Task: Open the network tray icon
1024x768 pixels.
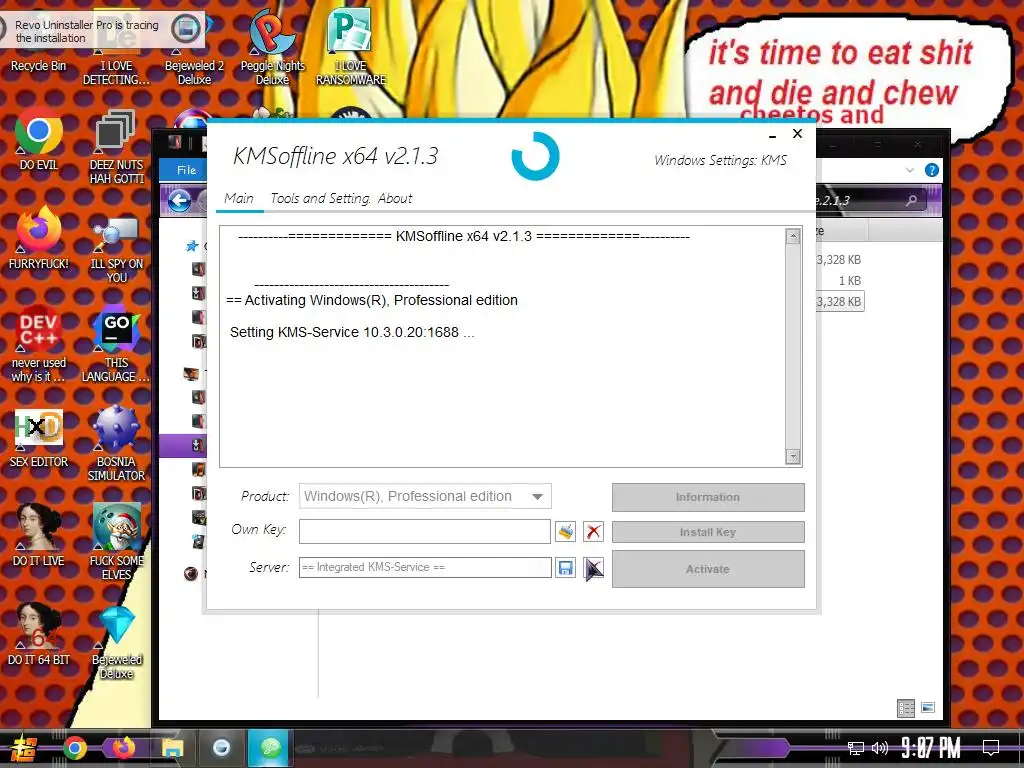Action: (x=856, y=748)
